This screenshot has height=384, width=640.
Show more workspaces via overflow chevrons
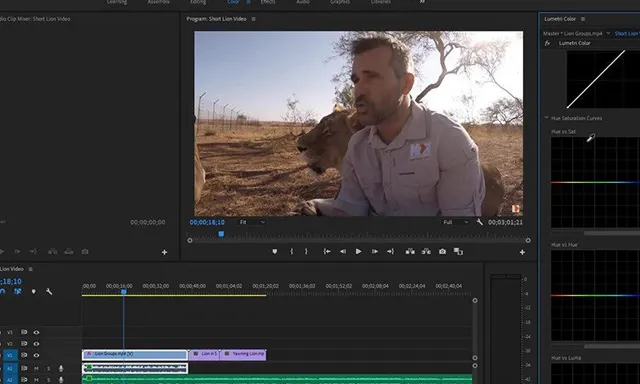[x=422, y=2]
